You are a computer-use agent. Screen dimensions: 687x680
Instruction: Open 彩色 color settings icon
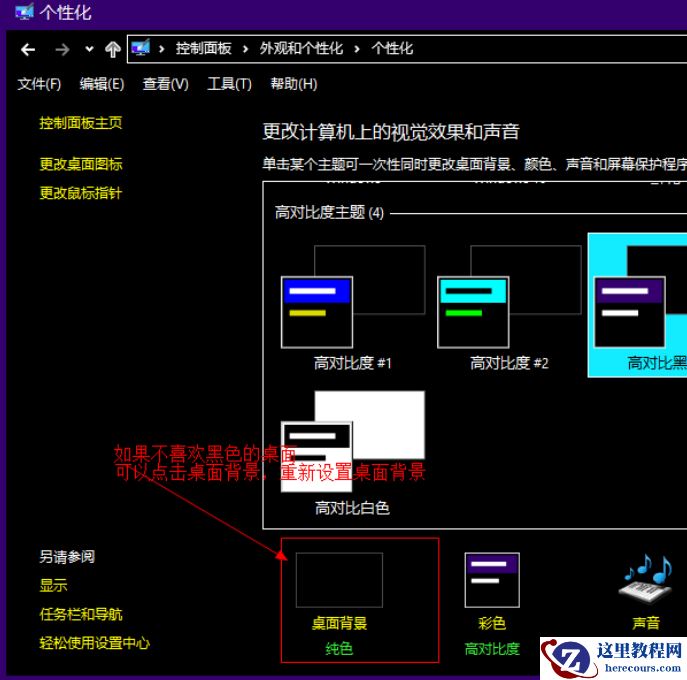click(x=492, y=580)
